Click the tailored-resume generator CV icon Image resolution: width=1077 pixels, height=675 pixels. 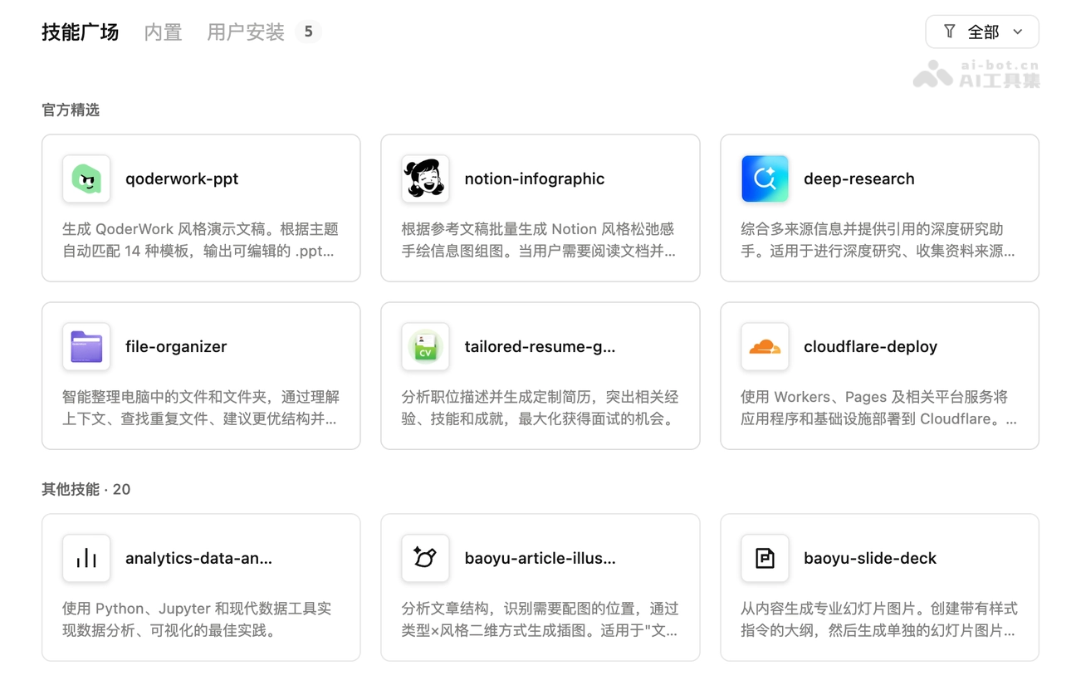coord(425,346)
